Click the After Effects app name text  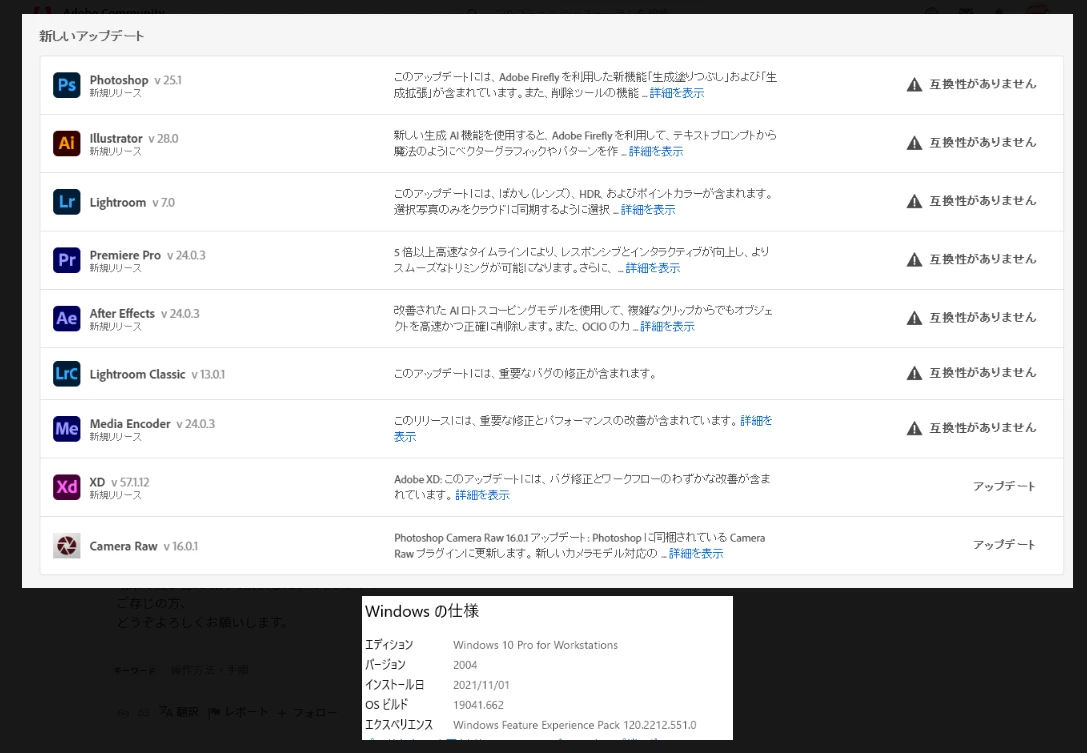(x=122, y=313)
